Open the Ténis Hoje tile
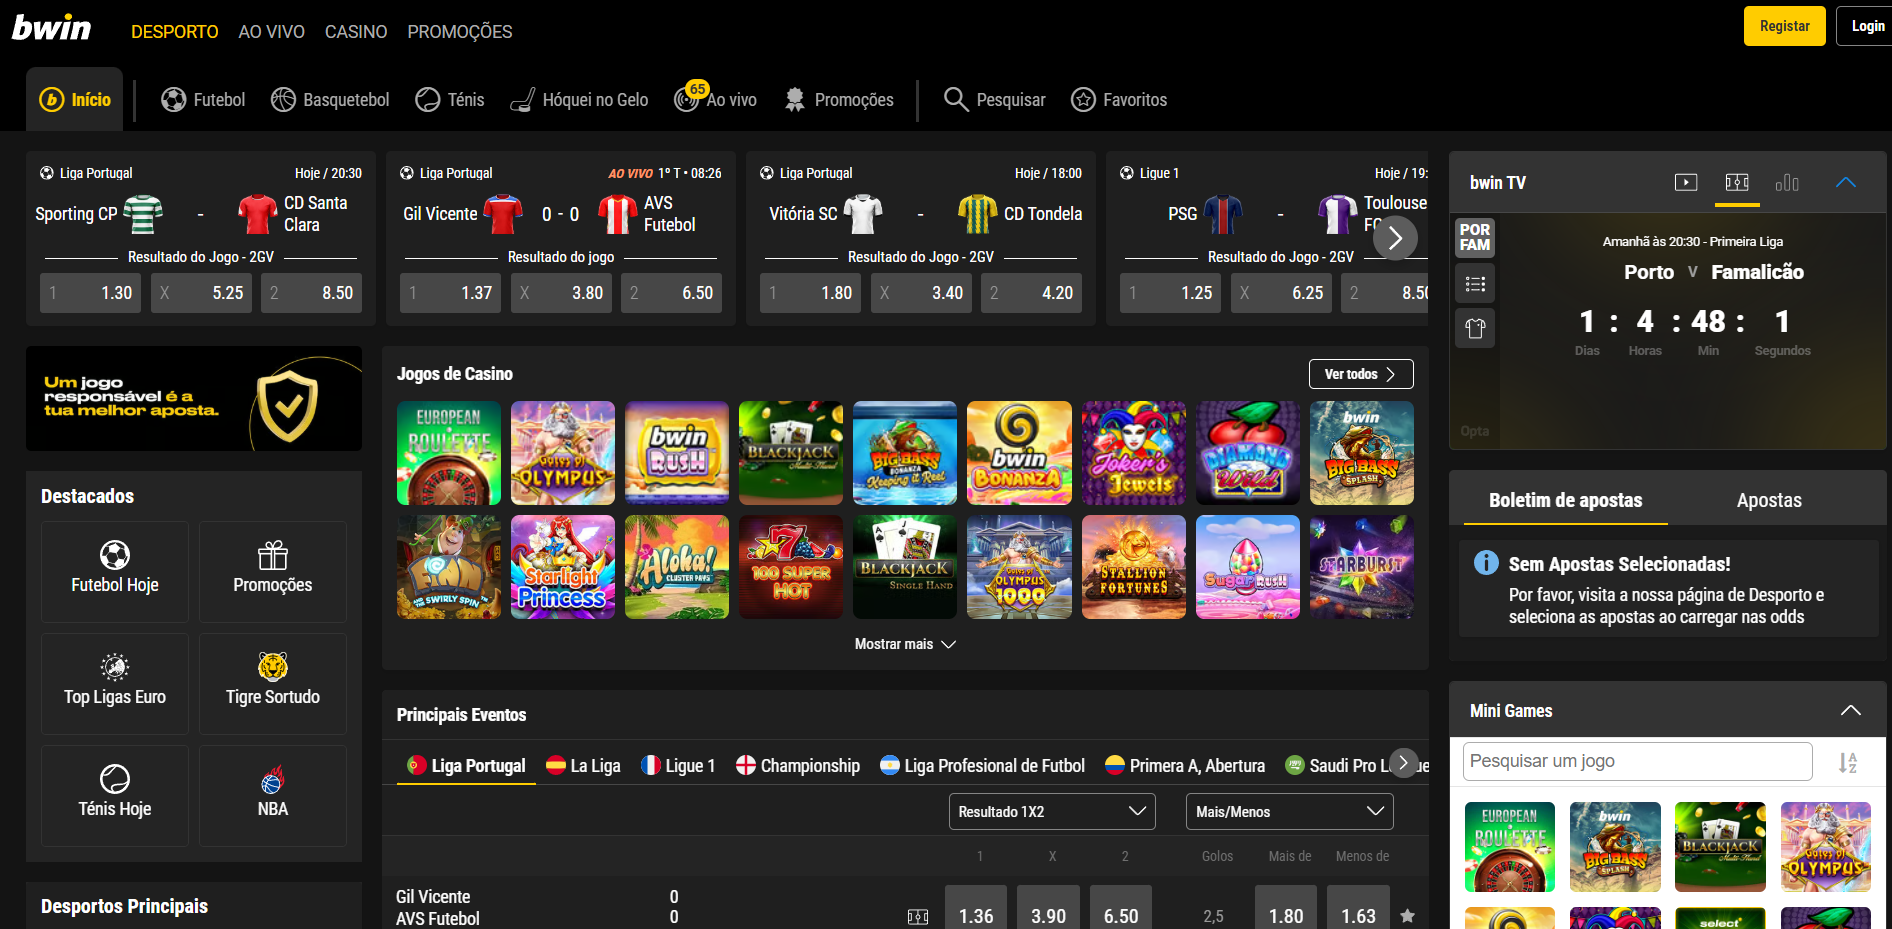 [115, 795]
